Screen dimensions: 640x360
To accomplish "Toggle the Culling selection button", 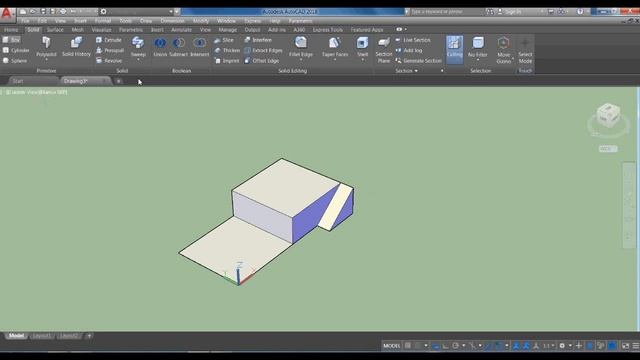I will (454, 49).
